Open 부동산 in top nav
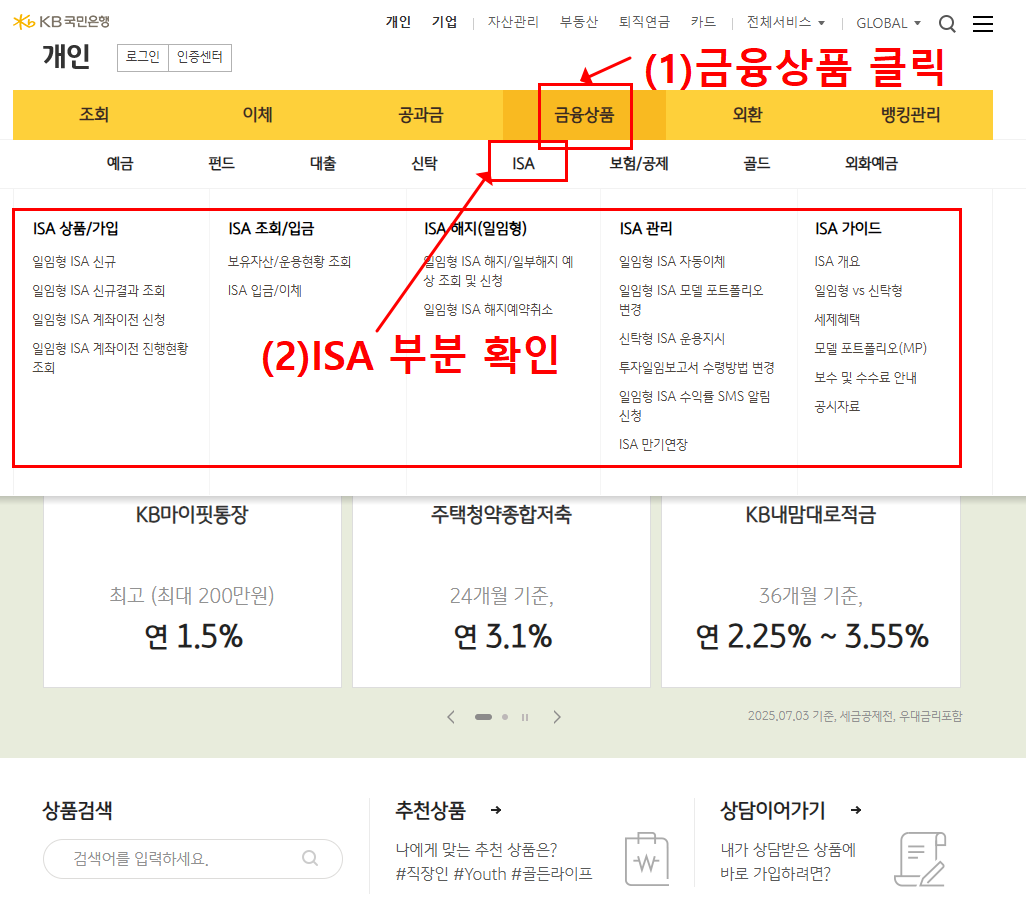Screen dimensions: 1026x917 tap(579, 22)
